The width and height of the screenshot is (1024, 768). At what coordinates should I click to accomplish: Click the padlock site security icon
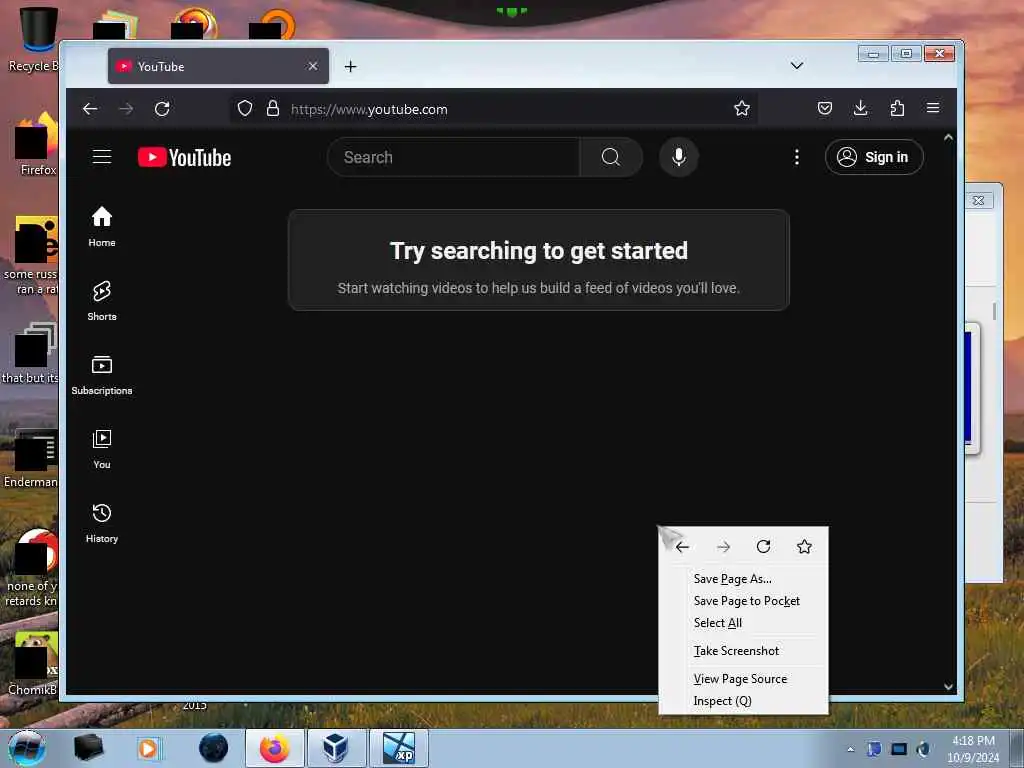[273, 108]
